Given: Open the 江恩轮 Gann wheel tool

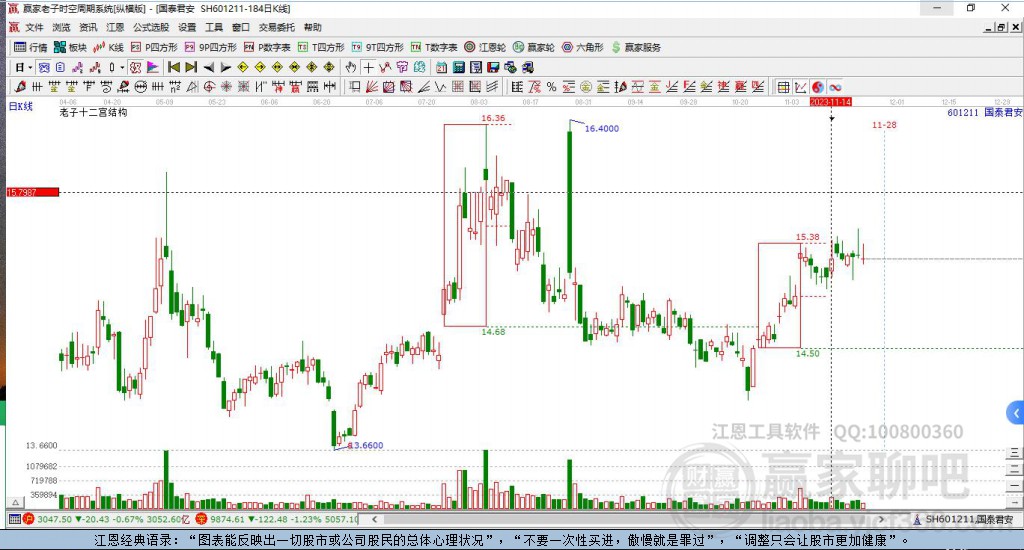Looking at the screenshot, I should point(485,47).
